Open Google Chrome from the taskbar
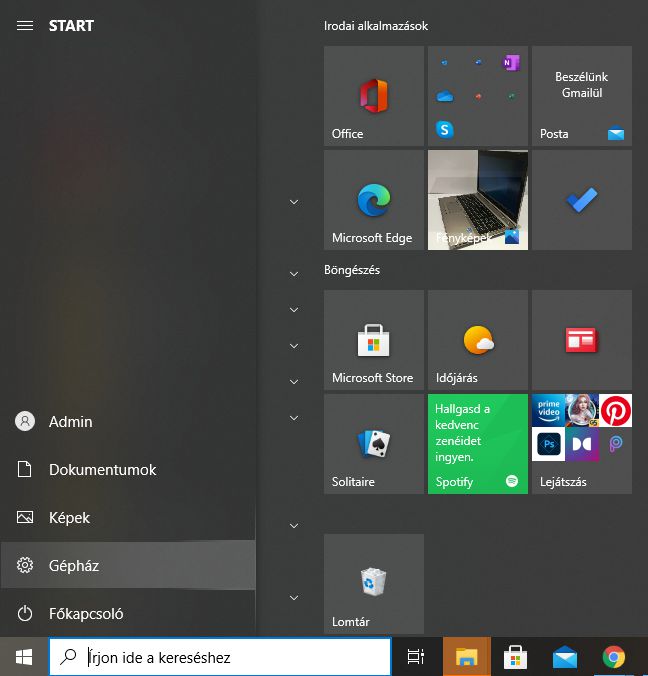This screenshot has width=648, height=676. pyautogui.click(x=614, y=657)
